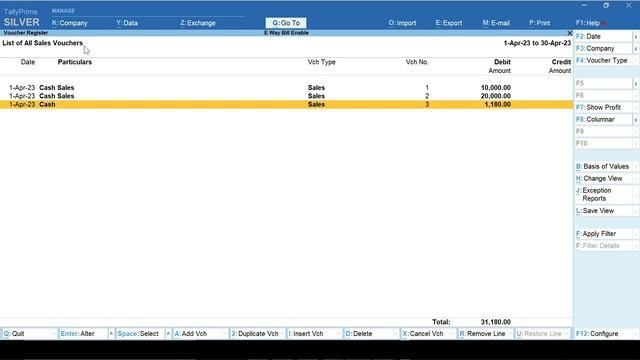Click Q: Quit in bottom bar
640x360 pixels.
(27, 333)
